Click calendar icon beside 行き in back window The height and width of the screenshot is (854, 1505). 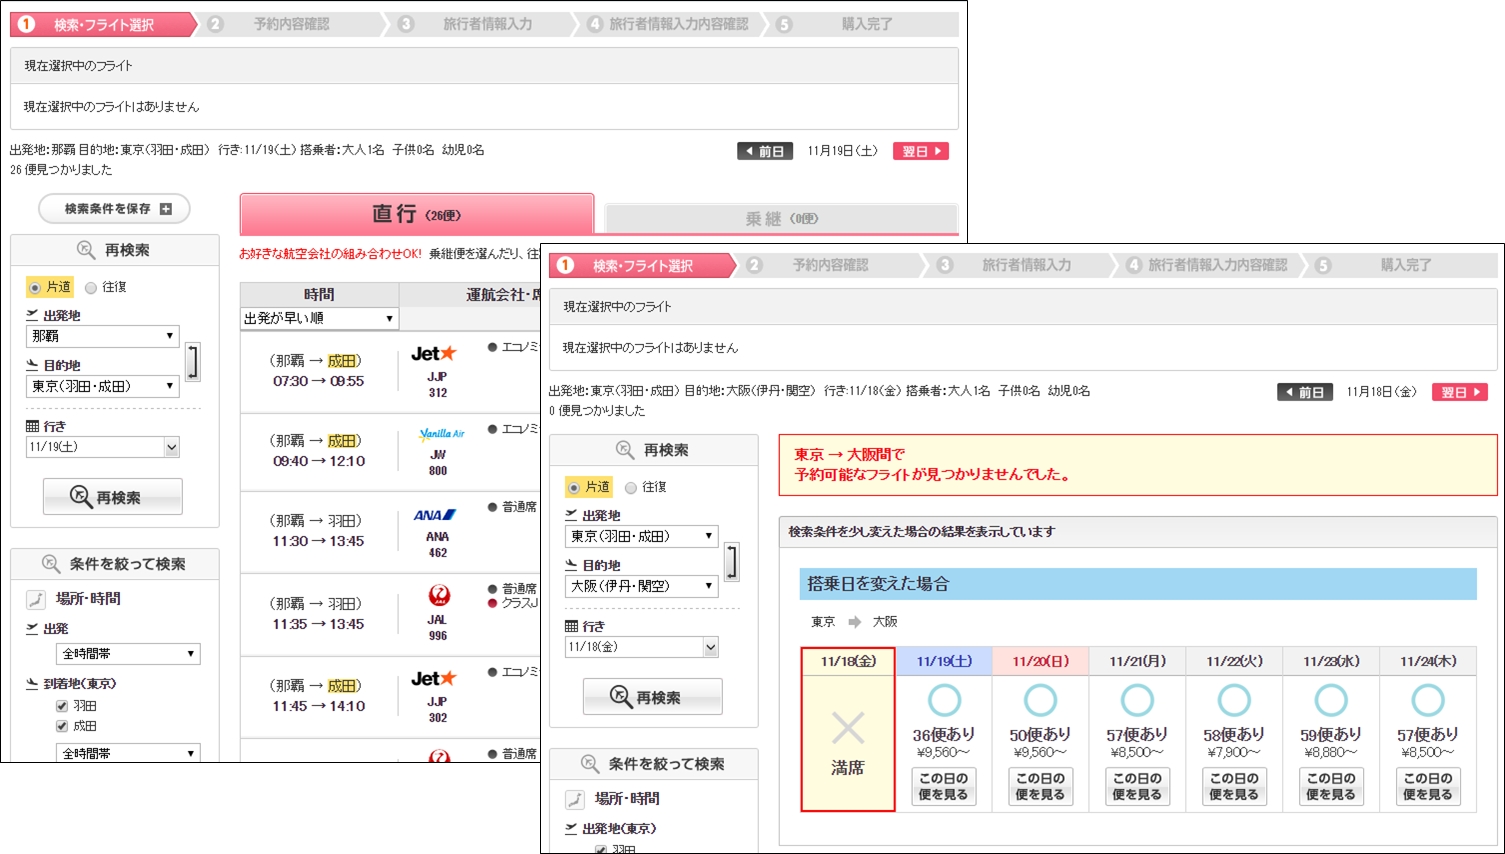pos(32,426)
